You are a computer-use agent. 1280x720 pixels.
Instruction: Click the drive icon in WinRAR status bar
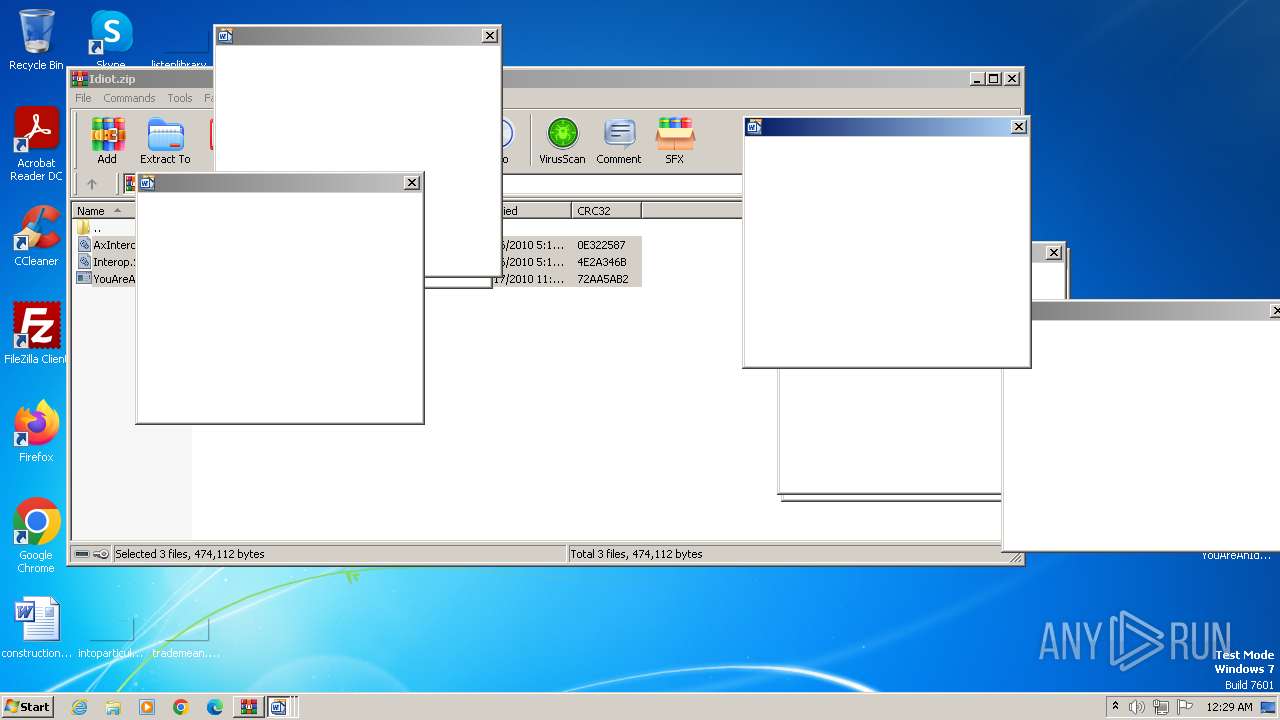tap(82, 554)
